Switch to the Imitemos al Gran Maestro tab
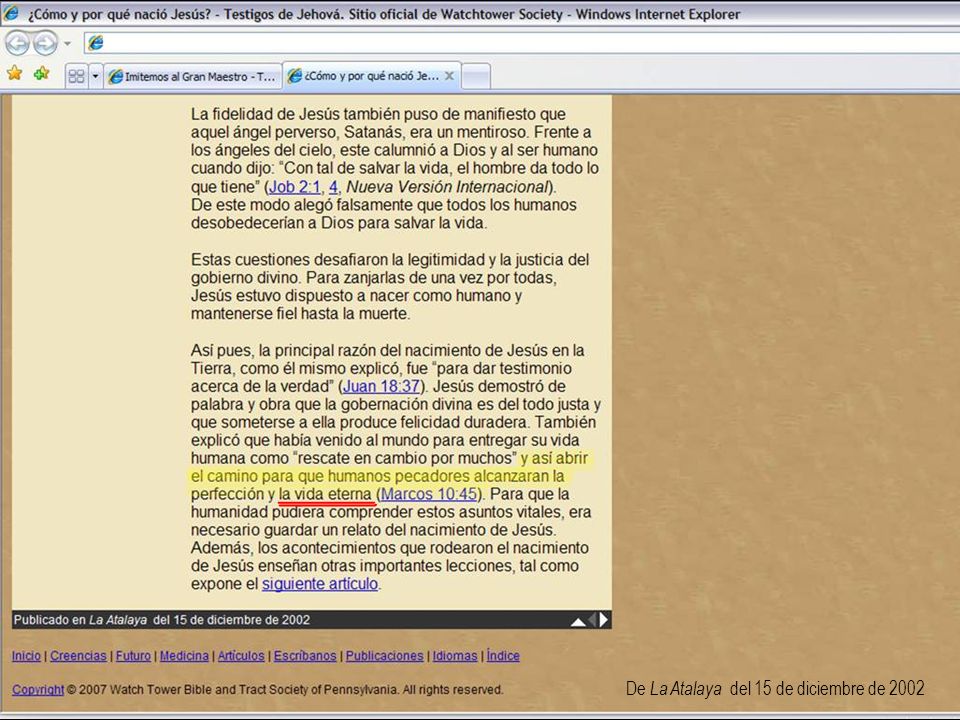Image resolution: width=960 pixels, height=720 pixels. (x=193, y=77)
